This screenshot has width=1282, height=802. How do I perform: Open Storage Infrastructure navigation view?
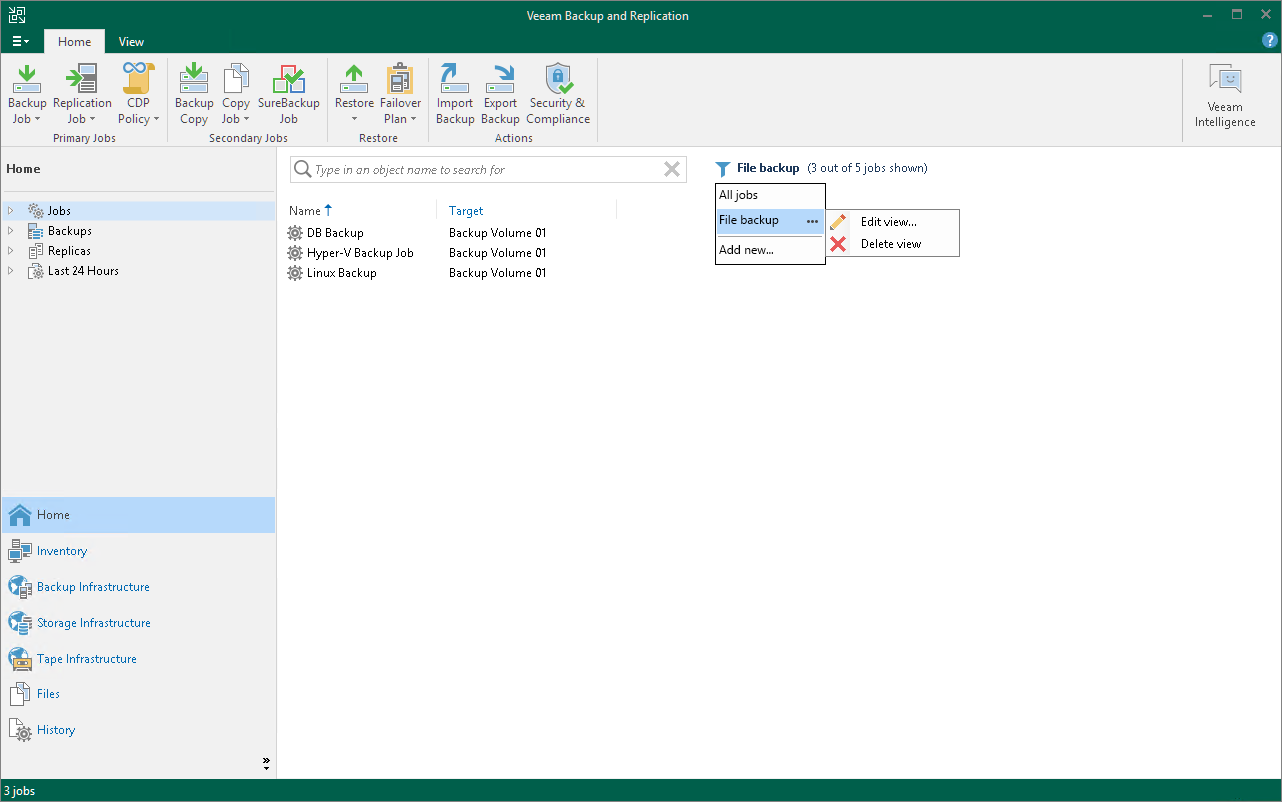tap(138, 623)
